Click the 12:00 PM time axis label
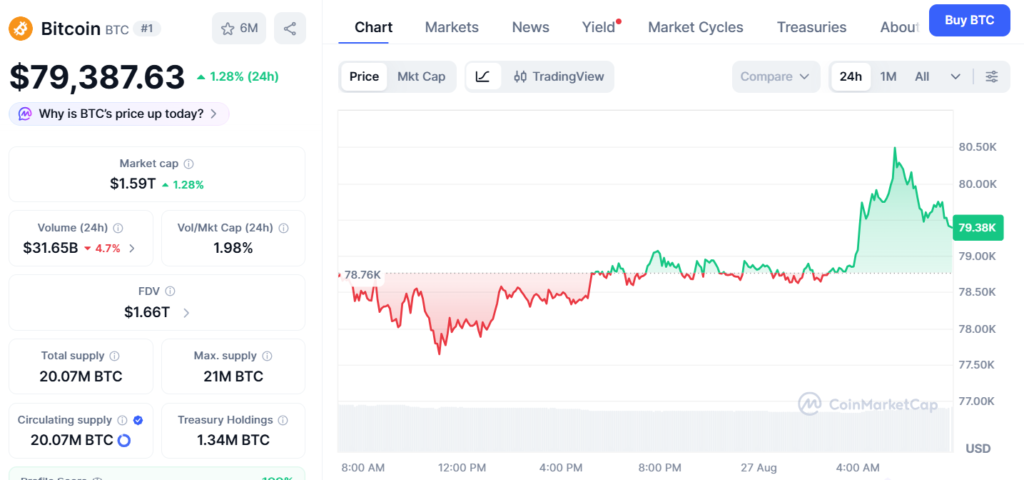The image size is (1024, 480). point(463,468)
